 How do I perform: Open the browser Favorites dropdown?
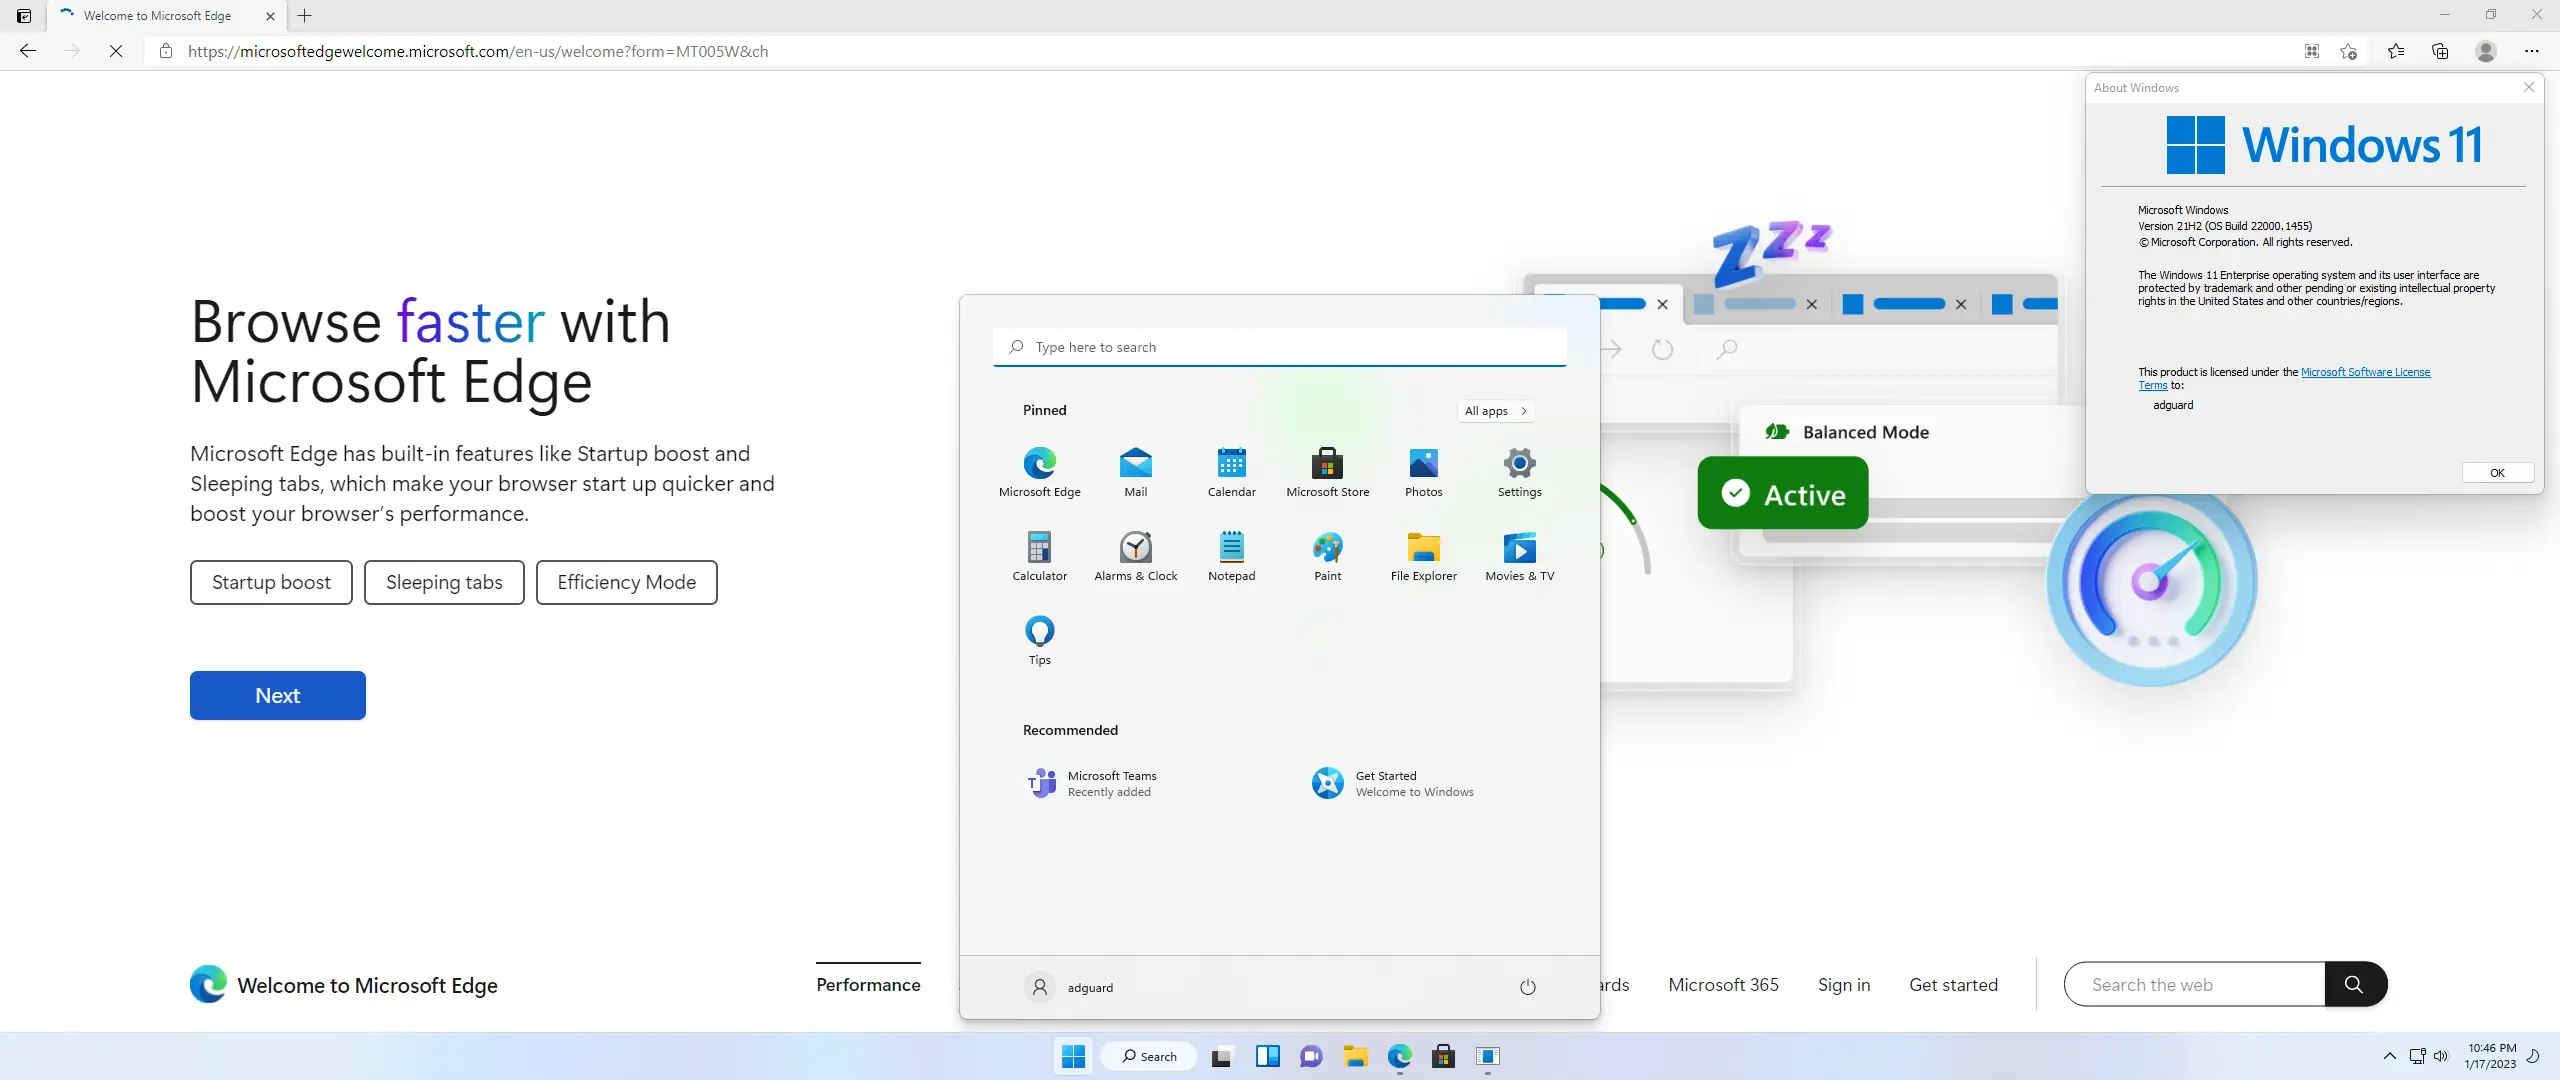click(2396, 51)
